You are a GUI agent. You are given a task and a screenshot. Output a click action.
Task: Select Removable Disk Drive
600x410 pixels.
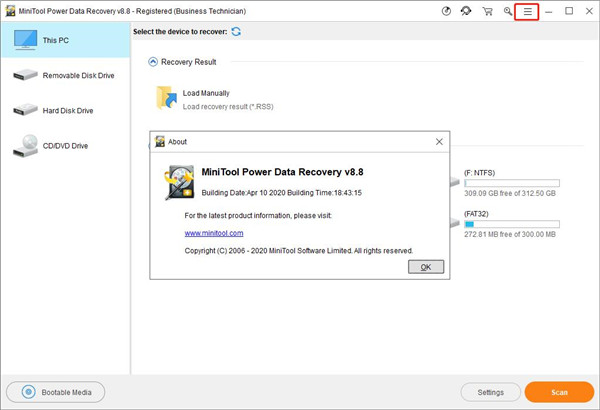tap(66, 75)
